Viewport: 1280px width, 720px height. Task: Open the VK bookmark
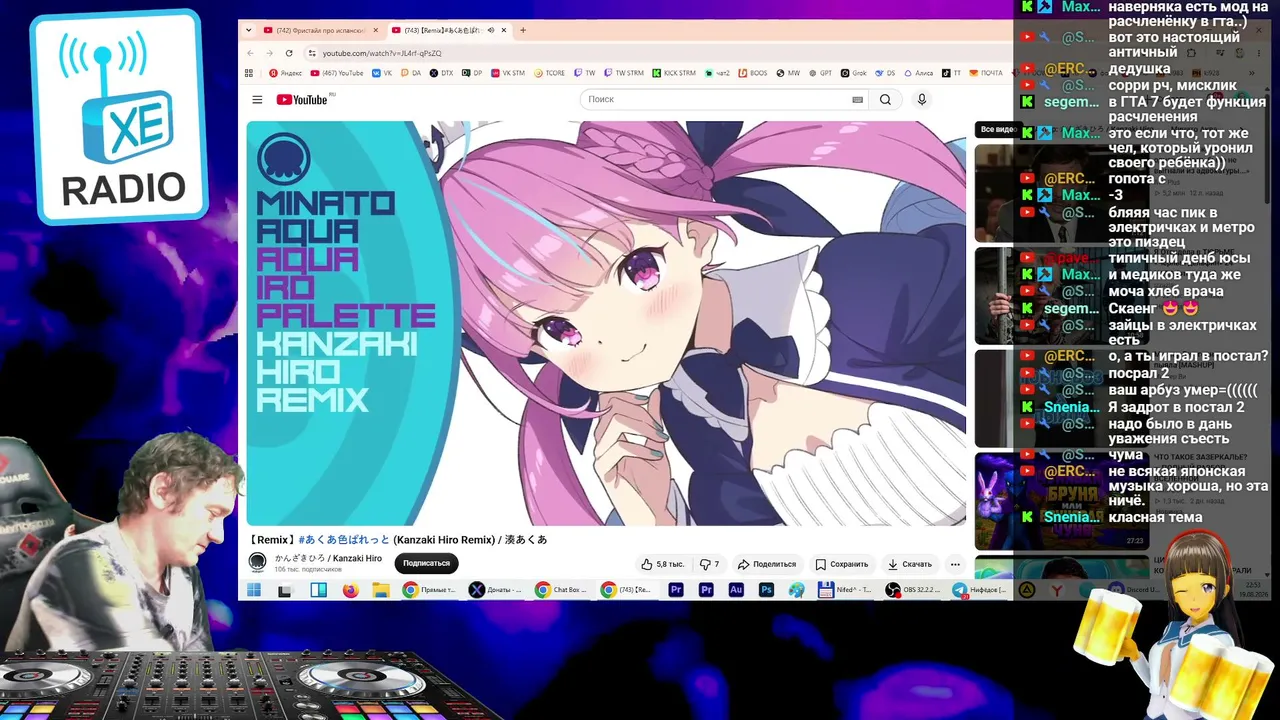(382, 73)
